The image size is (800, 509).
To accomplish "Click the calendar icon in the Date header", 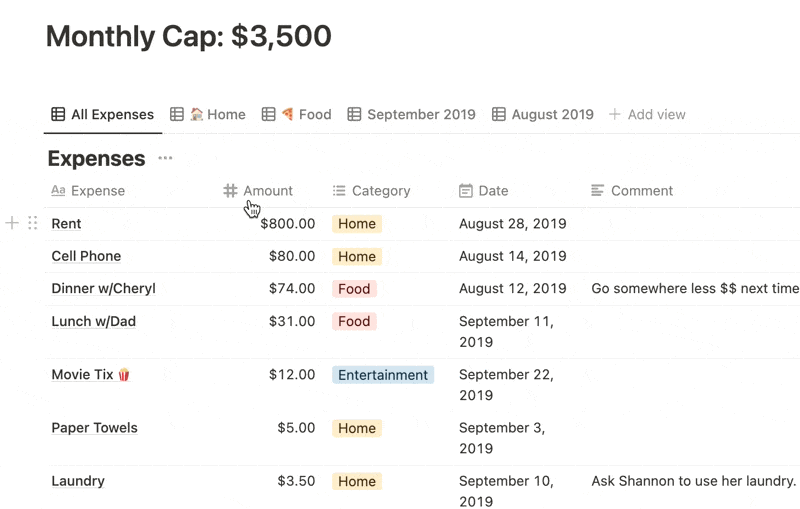I will pos(465,190).
